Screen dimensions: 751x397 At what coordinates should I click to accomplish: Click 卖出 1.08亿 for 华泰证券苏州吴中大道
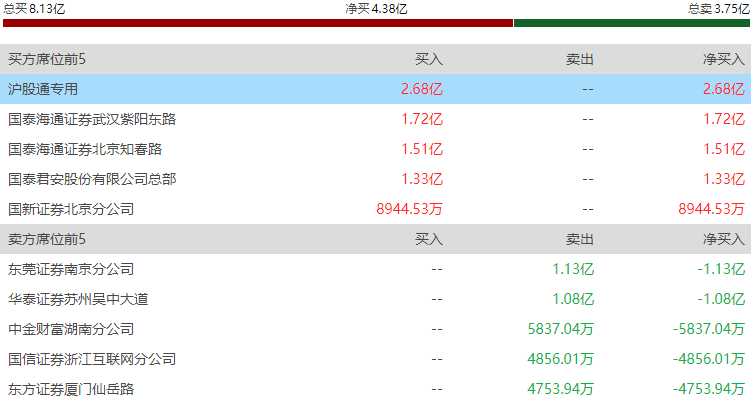coord(573,299)
